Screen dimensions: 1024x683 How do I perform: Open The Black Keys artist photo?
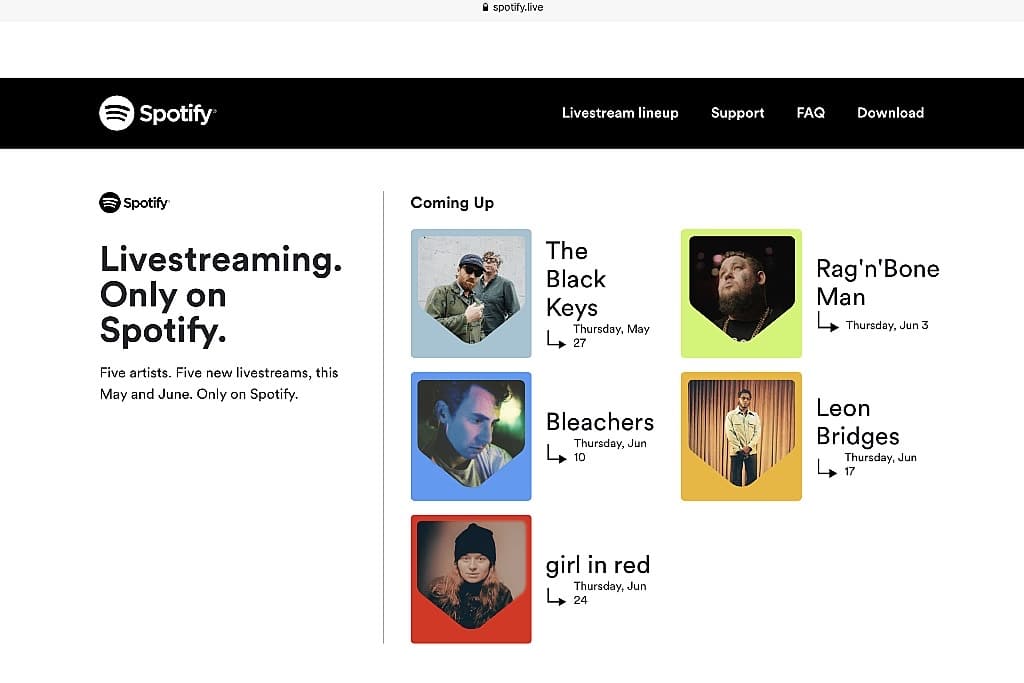471,293
